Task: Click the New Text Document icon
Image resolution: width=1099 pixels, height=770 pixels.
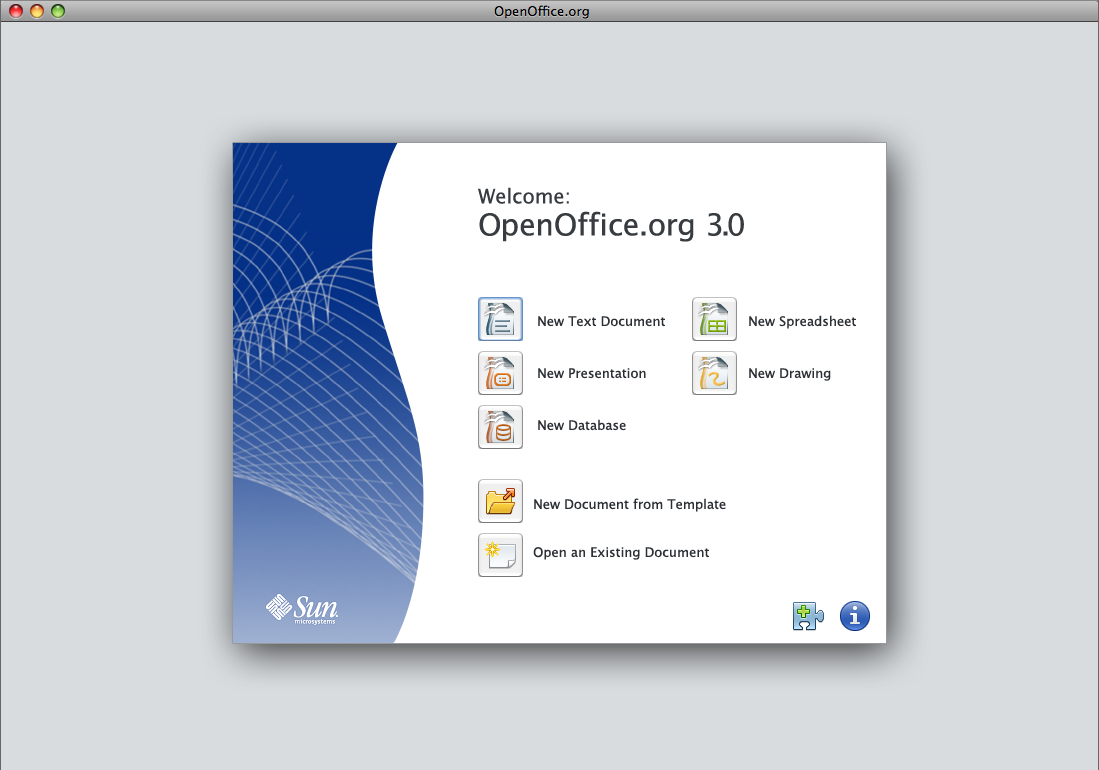Action: pos(500,320)
